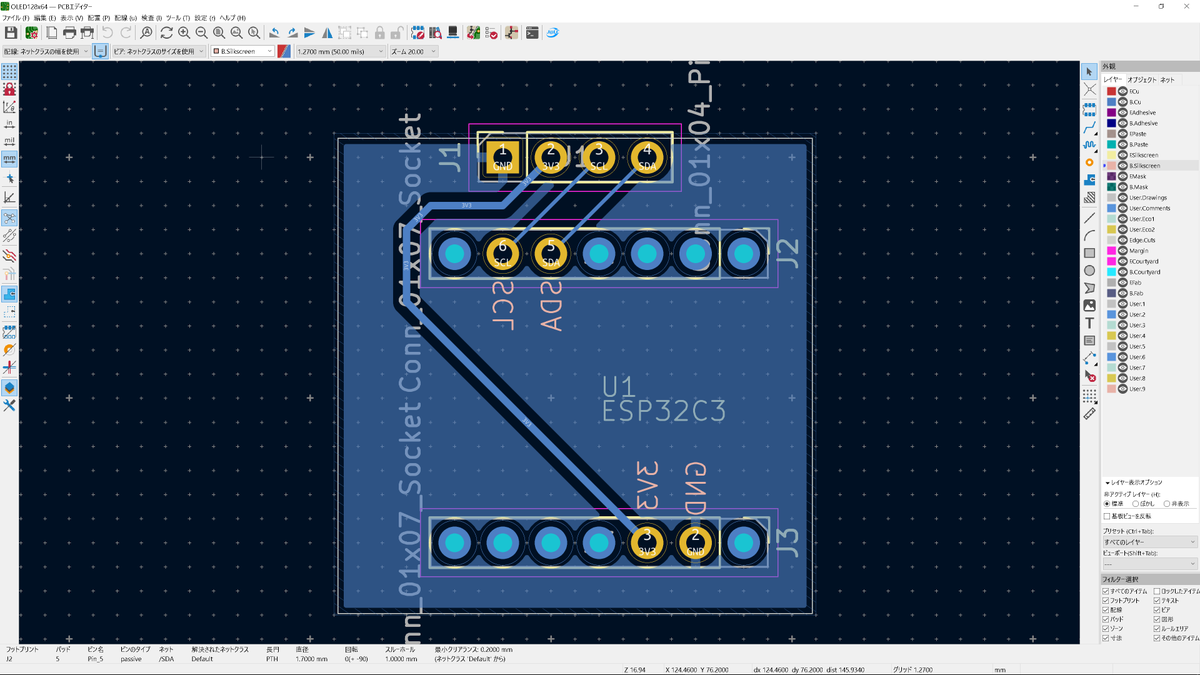Open the scripting console icon
This screenshot has width=1200, height=675.
pos(532,33)
